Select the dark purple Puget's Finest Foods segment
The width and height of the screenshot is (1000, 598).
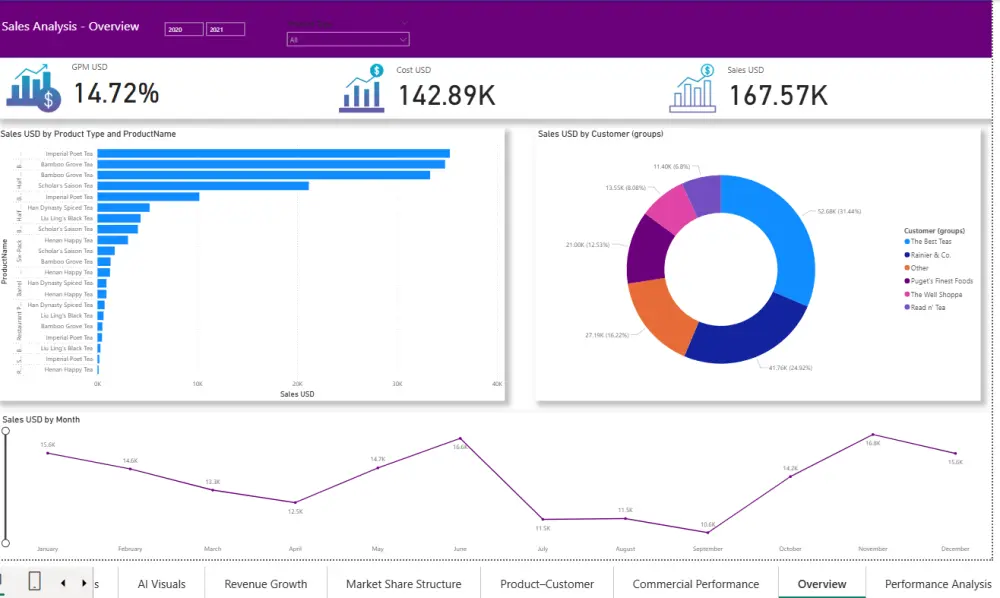click(647, 251)
